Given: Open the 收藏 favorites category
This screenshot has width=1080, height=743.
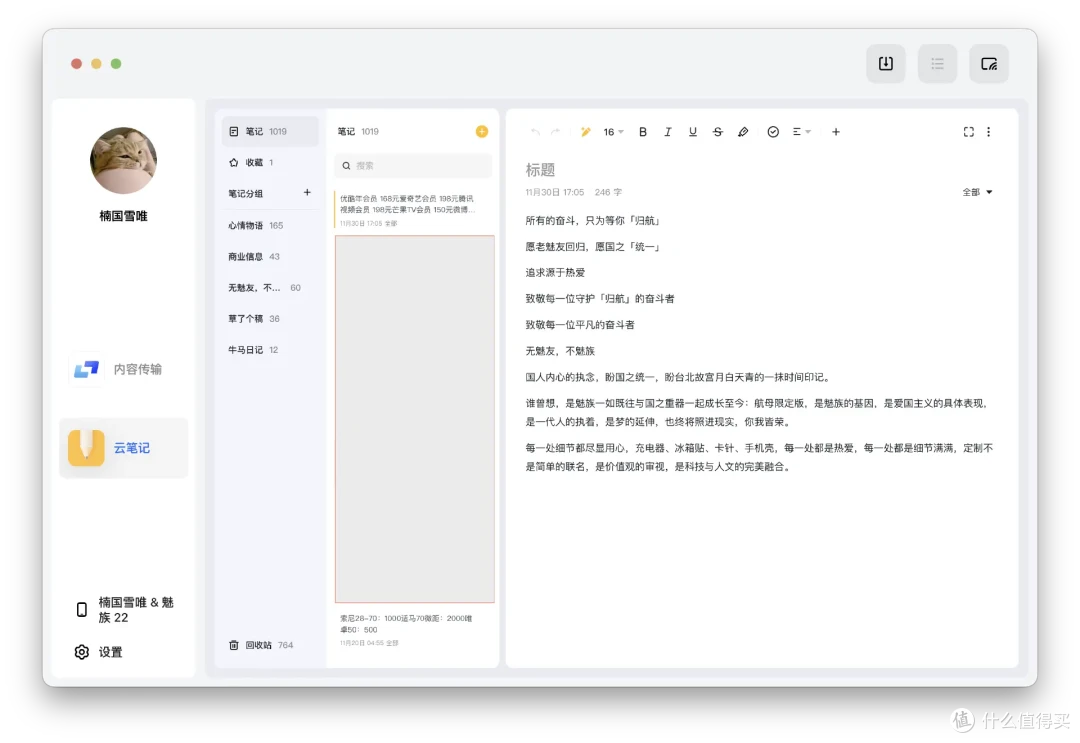Looking at the screenshot, I should [270, 163].
